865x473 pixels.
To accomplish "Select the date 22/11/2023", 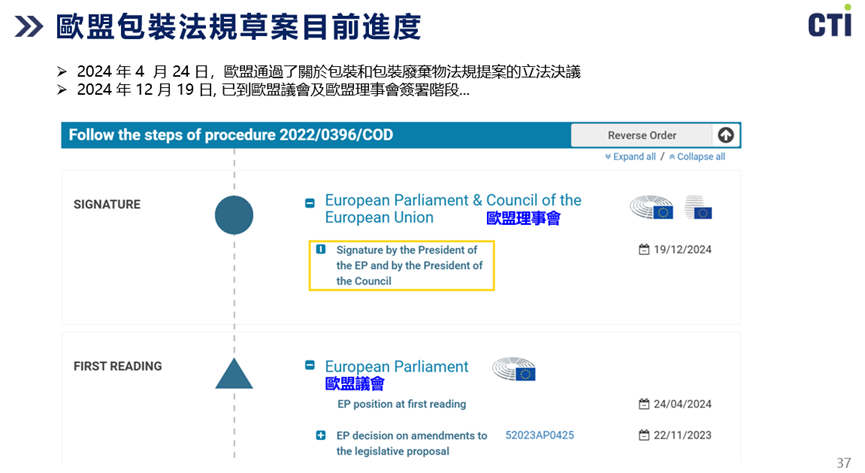I will [682, 435].
